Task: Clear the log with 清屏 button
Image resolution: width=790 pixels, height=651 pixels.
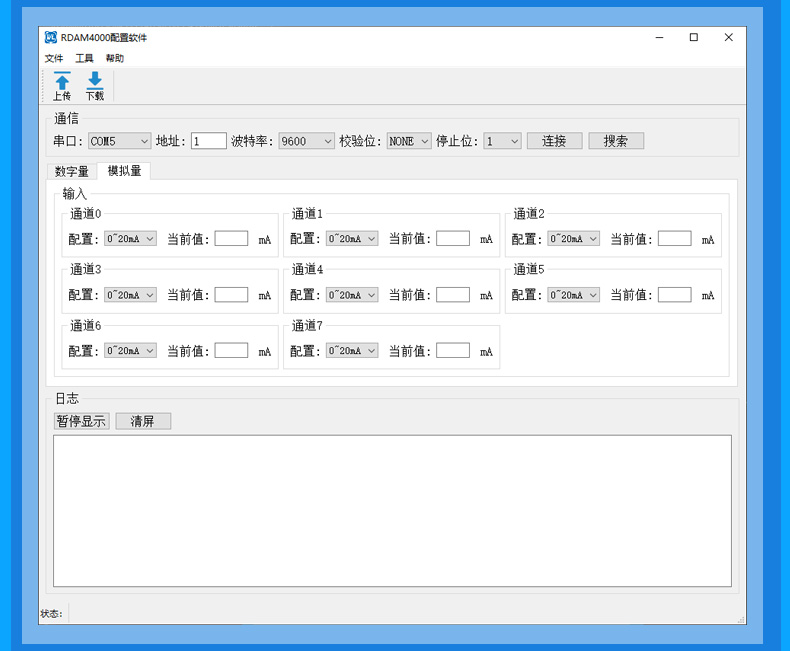Action: [143, 421]
